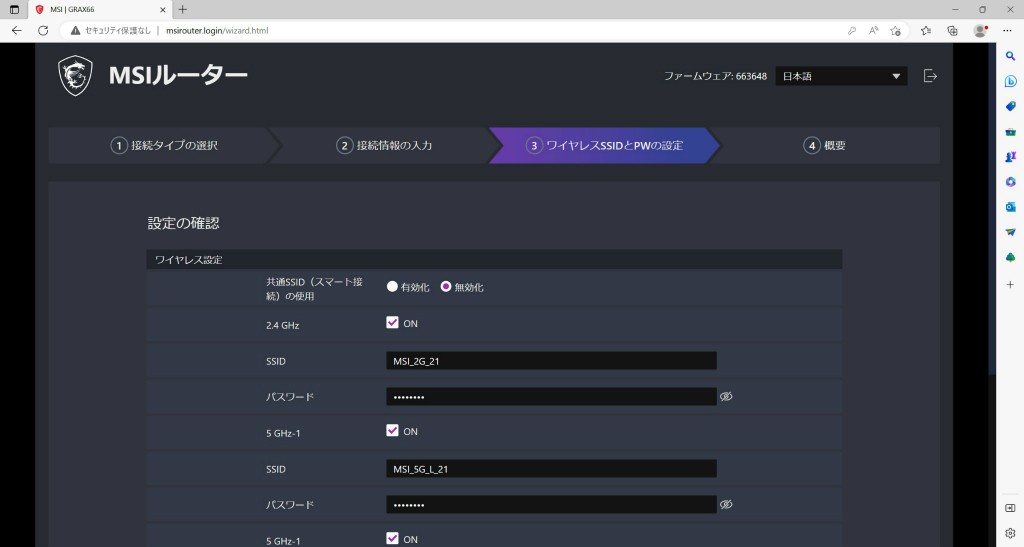1024x547 pixels.
Task: Open the 日本語 language dropdown
Action: tap(841, 76)
